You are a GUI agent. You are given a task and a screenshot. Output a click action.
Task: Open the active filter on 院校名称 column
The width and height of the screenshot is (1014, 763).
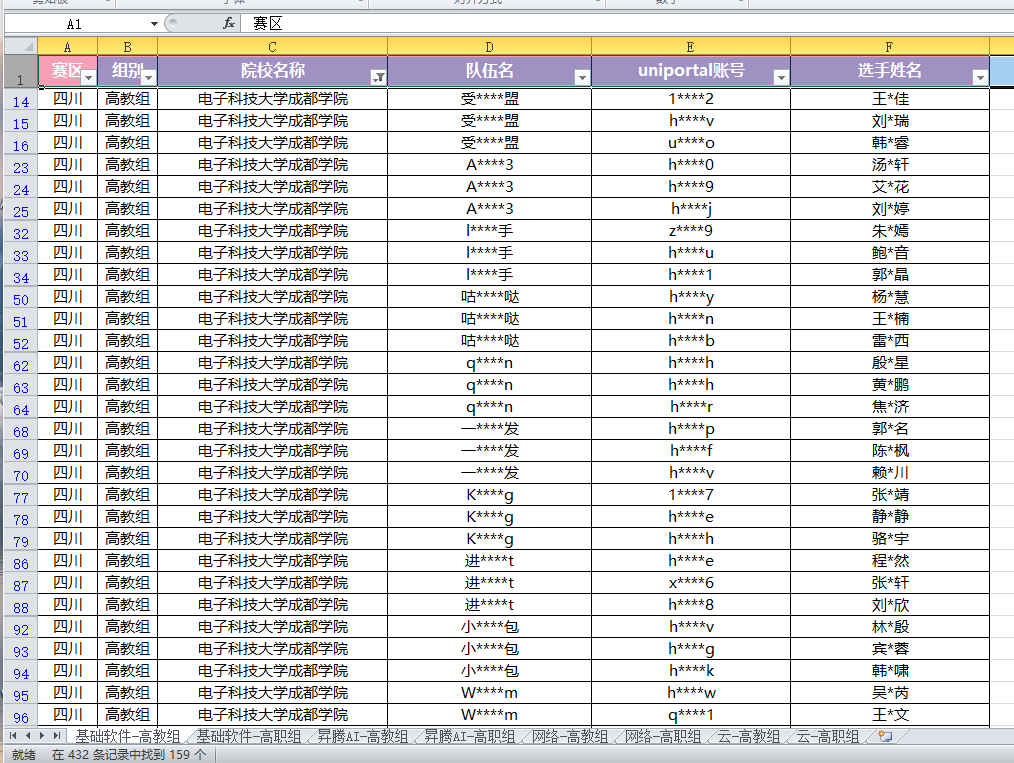tap(378, 77)
